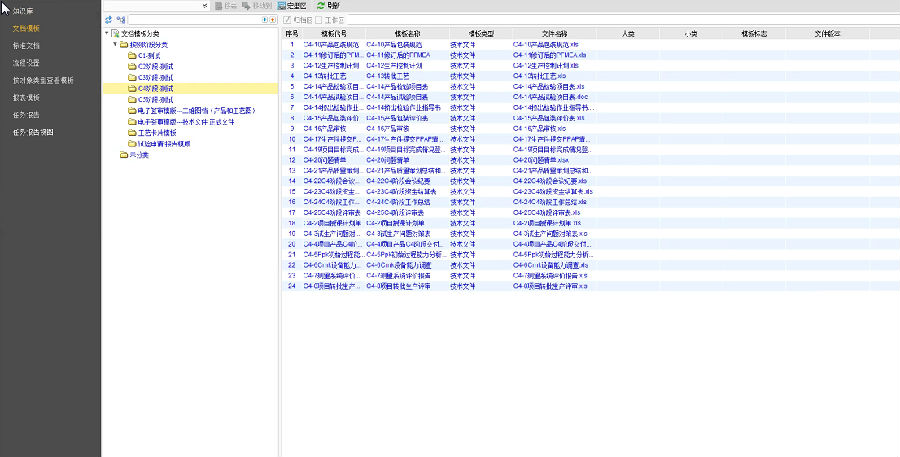Open 文档模板 in the left sidebar
Screen dimensions: 900x457
(26, 28)
